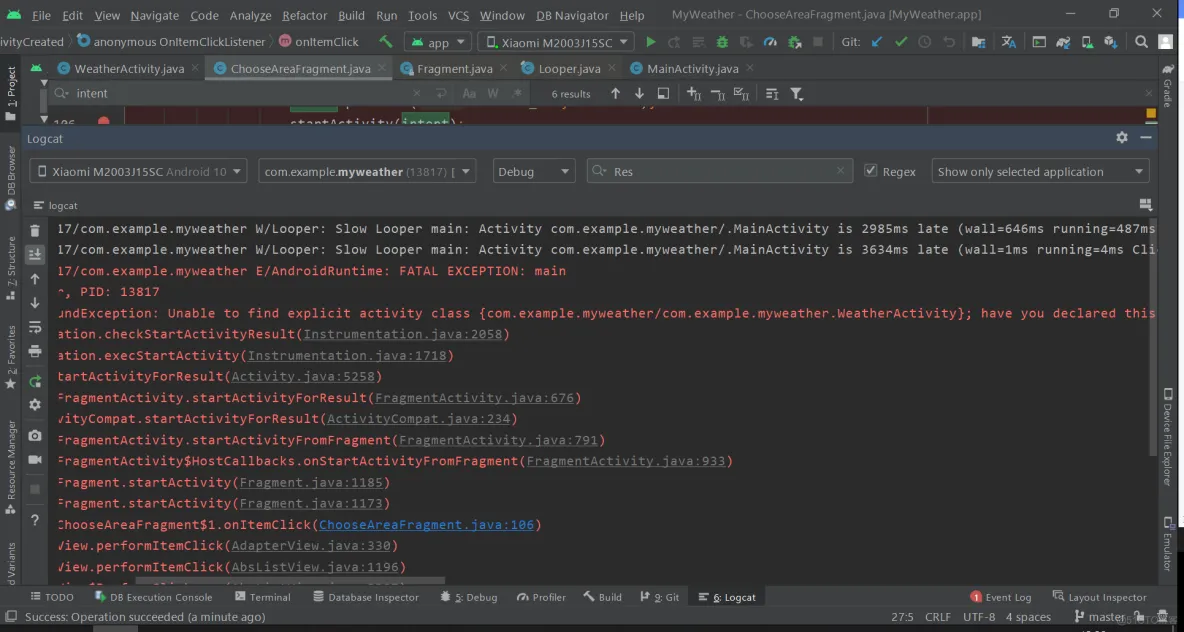1184x632 pixels.
Task: Toggle Match Case Aa in search bar
Action: (469, 94)
